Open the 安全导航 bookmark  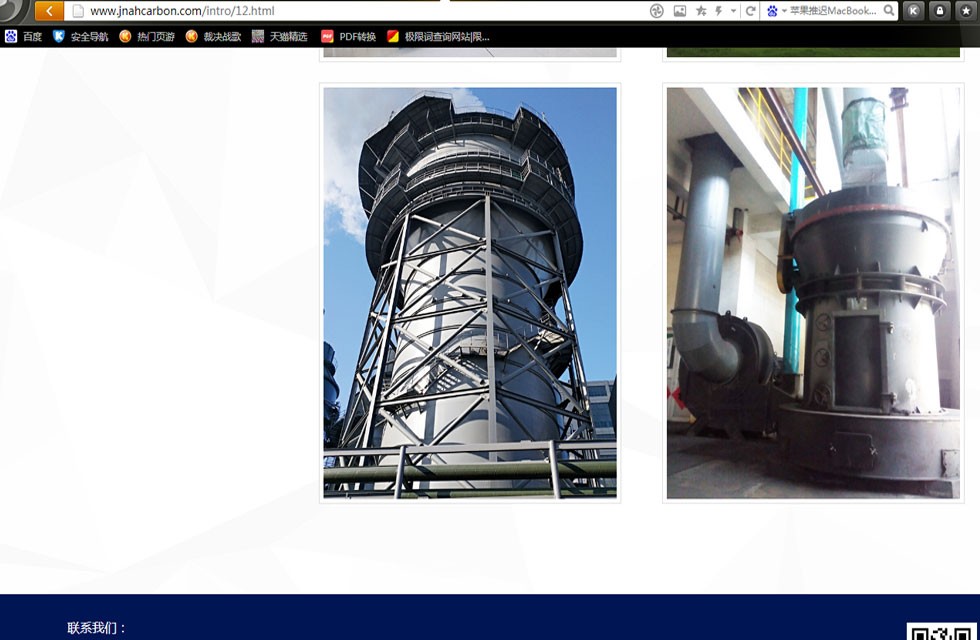pos(80,37)
